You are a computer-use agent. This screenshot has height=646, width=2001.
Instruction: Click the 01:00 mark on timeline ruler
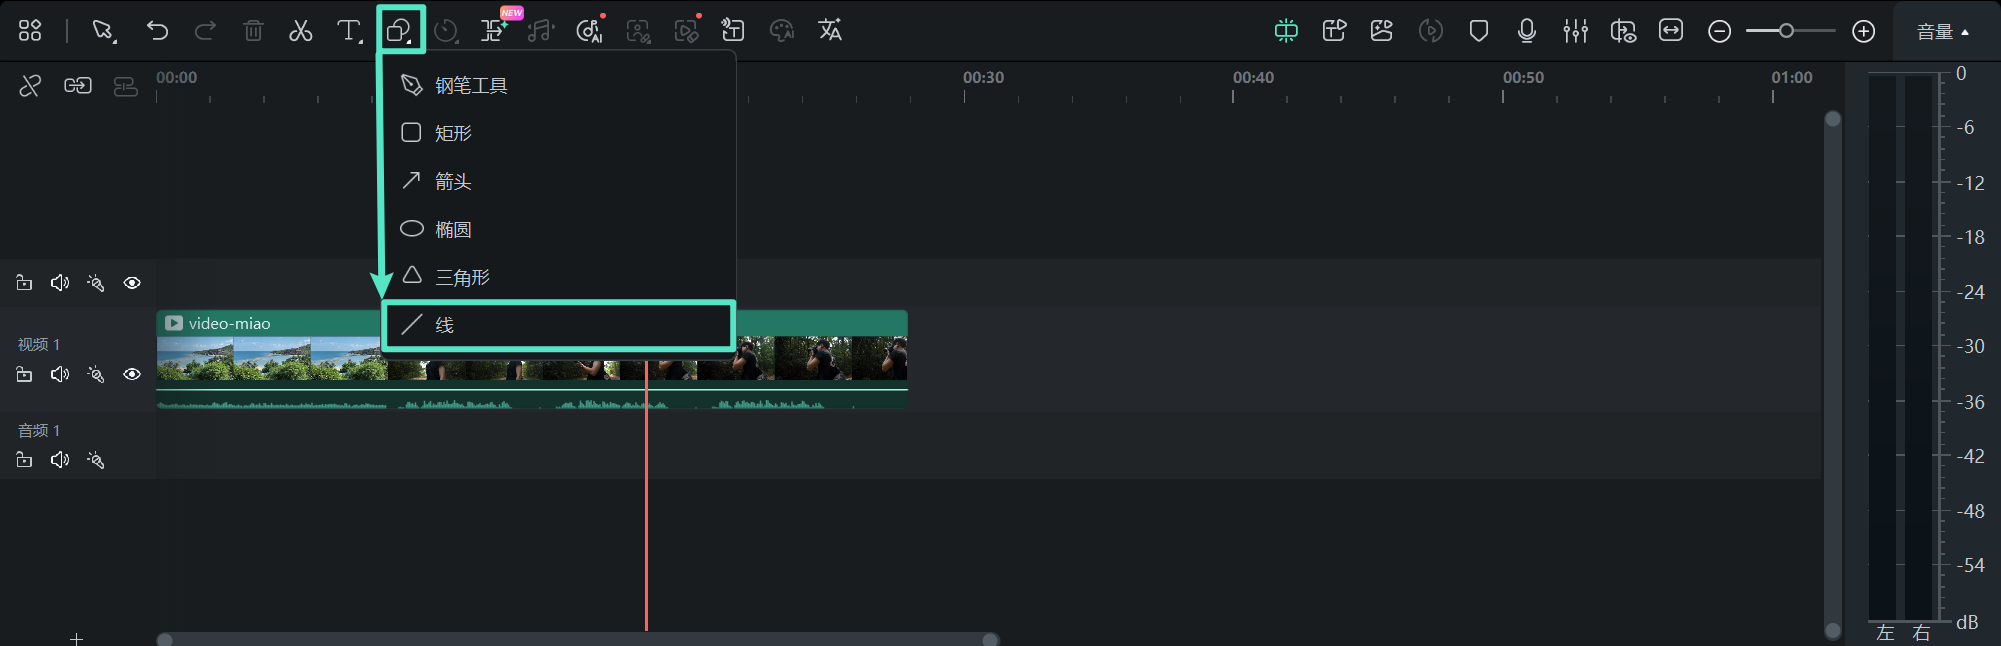coord(1792,78)
